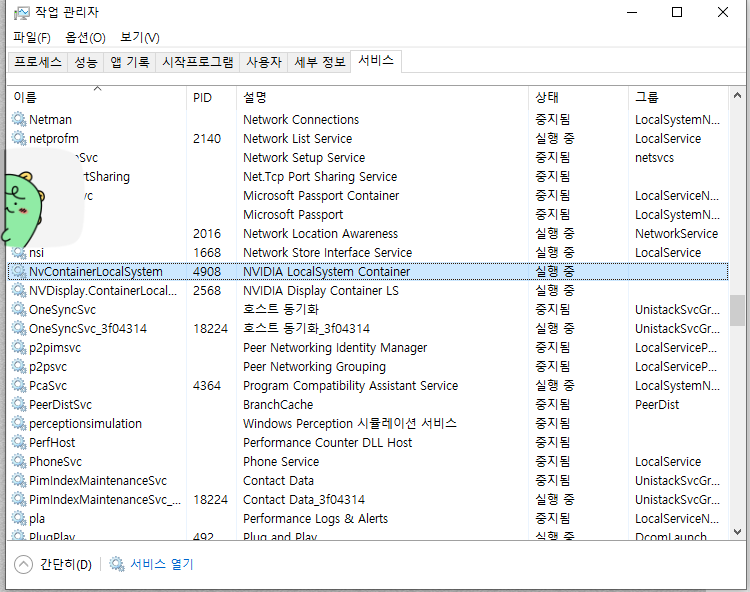This screenshot has width=750, height=592.
Task: Click the gear icon beside p2psvc
Action: coord(19,366)
